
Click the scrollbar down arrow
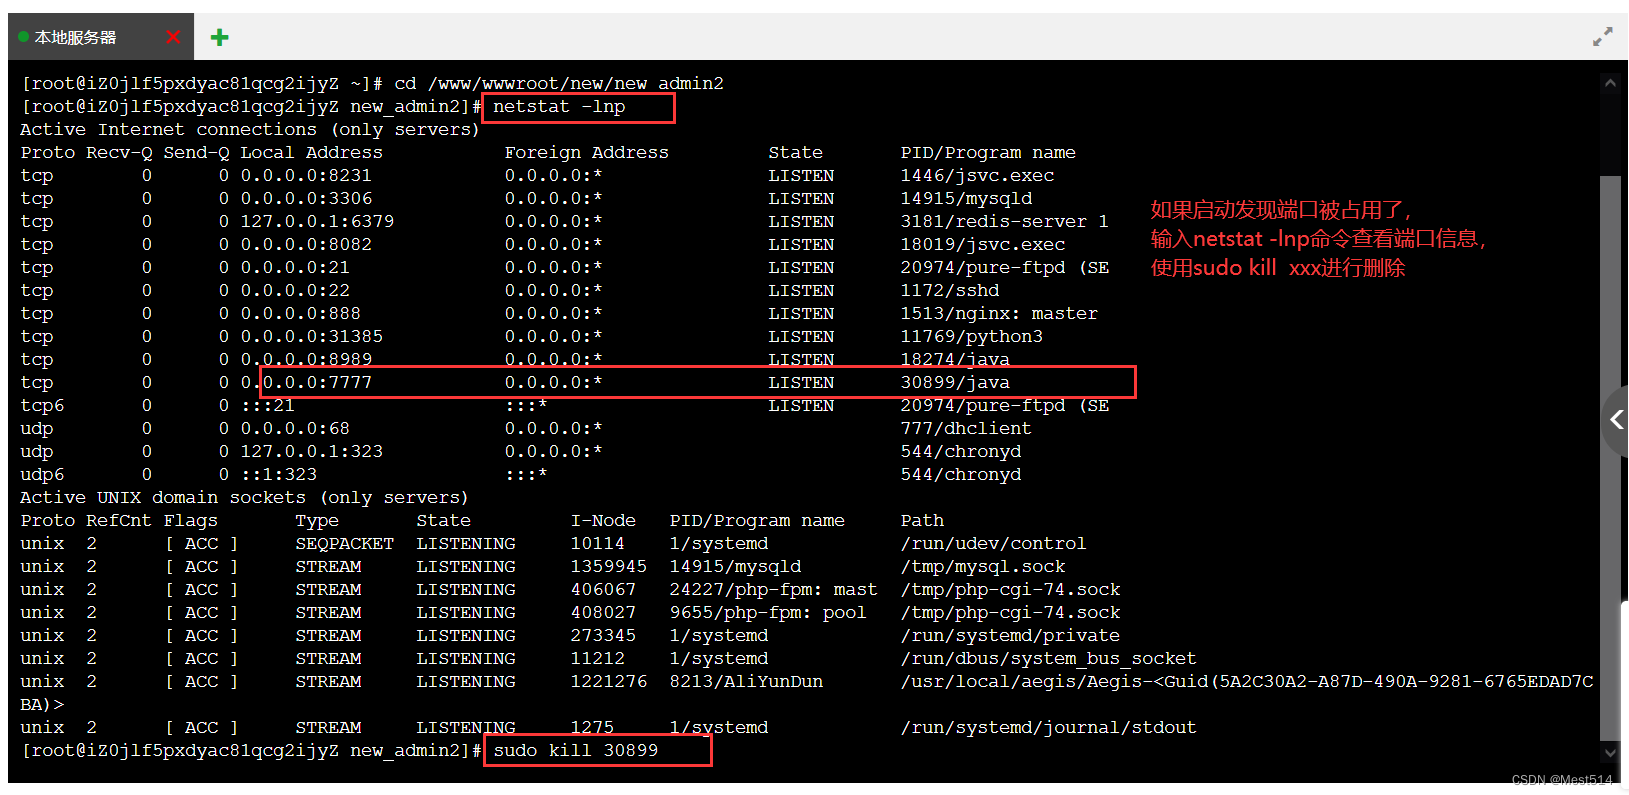point(1609,752)
